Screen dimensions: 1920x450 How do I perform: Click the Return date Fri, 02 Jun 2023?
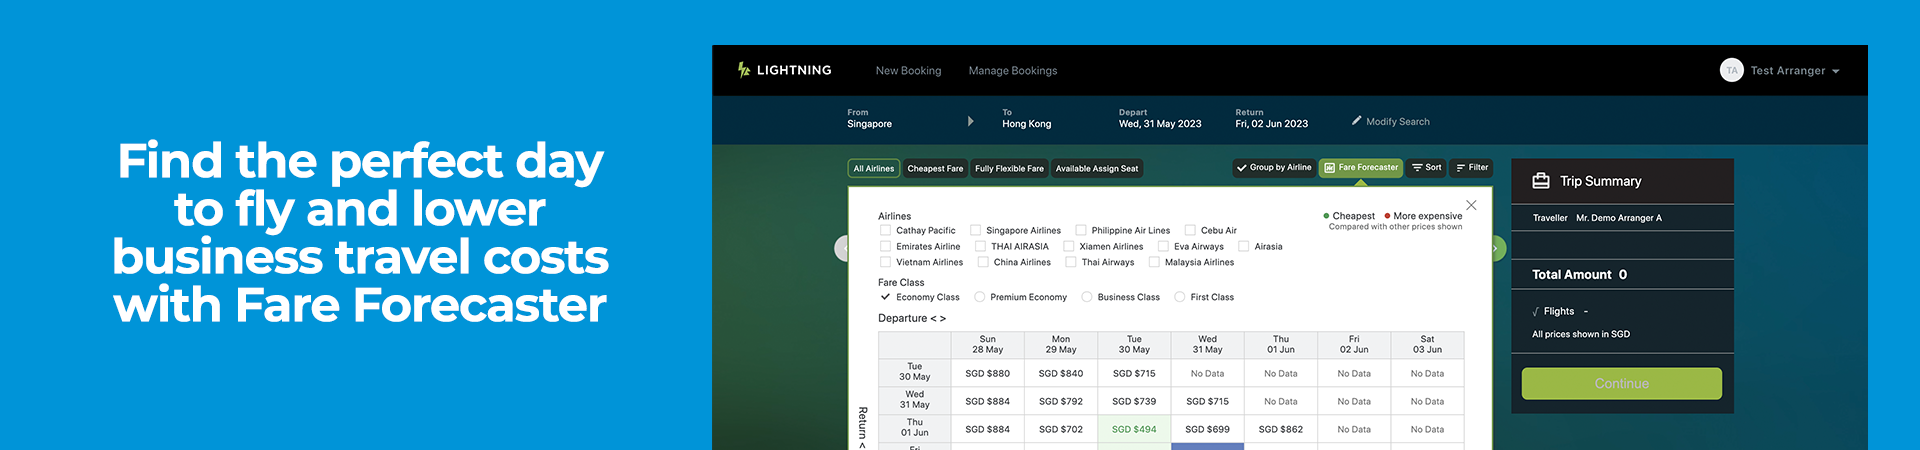coord(1271,119)
